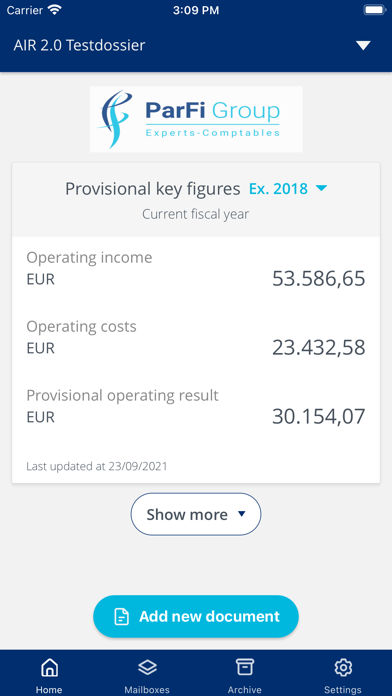Check the Wi-Fi signal icon in status bar
Image resolution: width=392 pixels, height=696 pixels.
coord(55,10)
